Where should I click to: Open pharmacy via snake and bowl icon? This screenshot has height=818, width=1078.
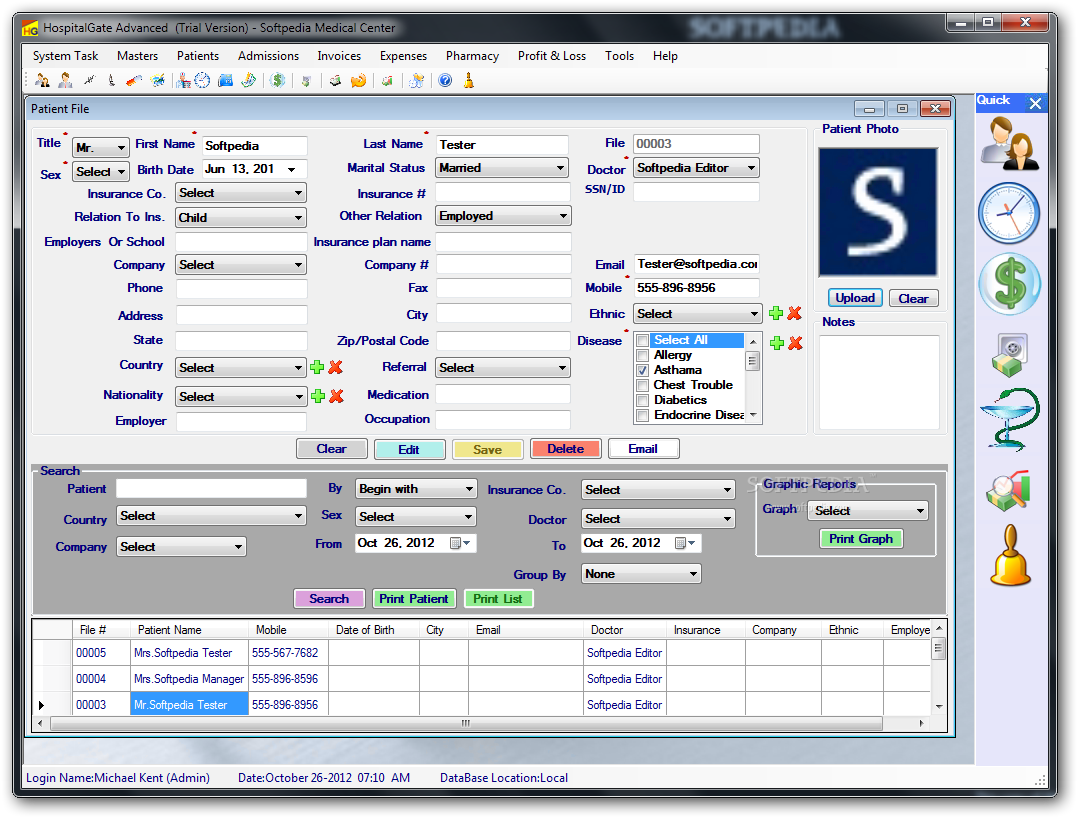(x=1009, y=419)
